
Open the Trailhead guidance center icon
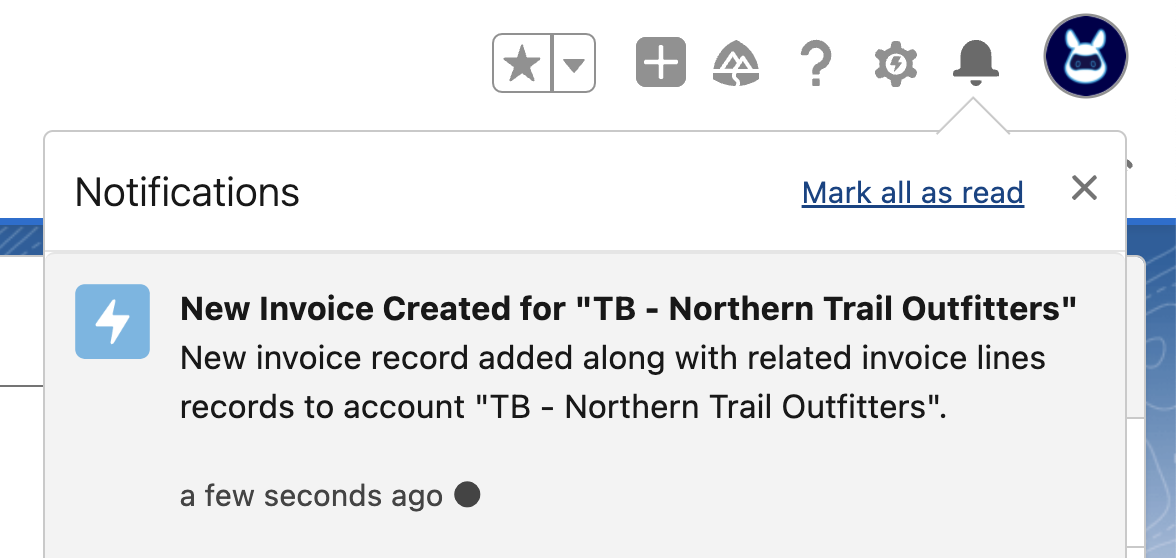736,63
